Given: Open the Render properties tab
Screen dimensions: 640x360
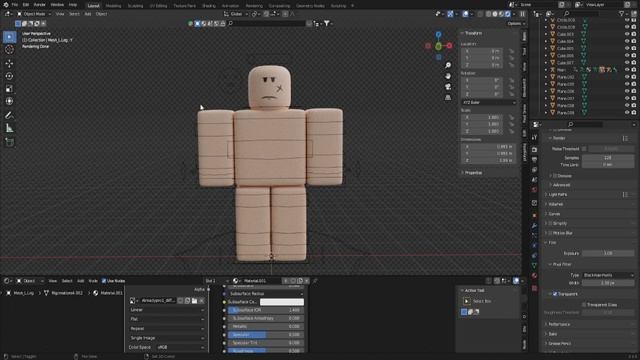Looking at the screenshot, I should pos(534,150).
